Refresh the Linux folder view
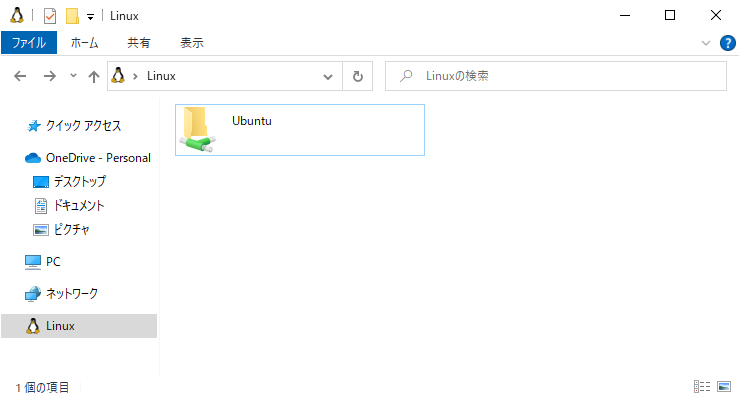740x400 pixels. click(x=358, y=76)
